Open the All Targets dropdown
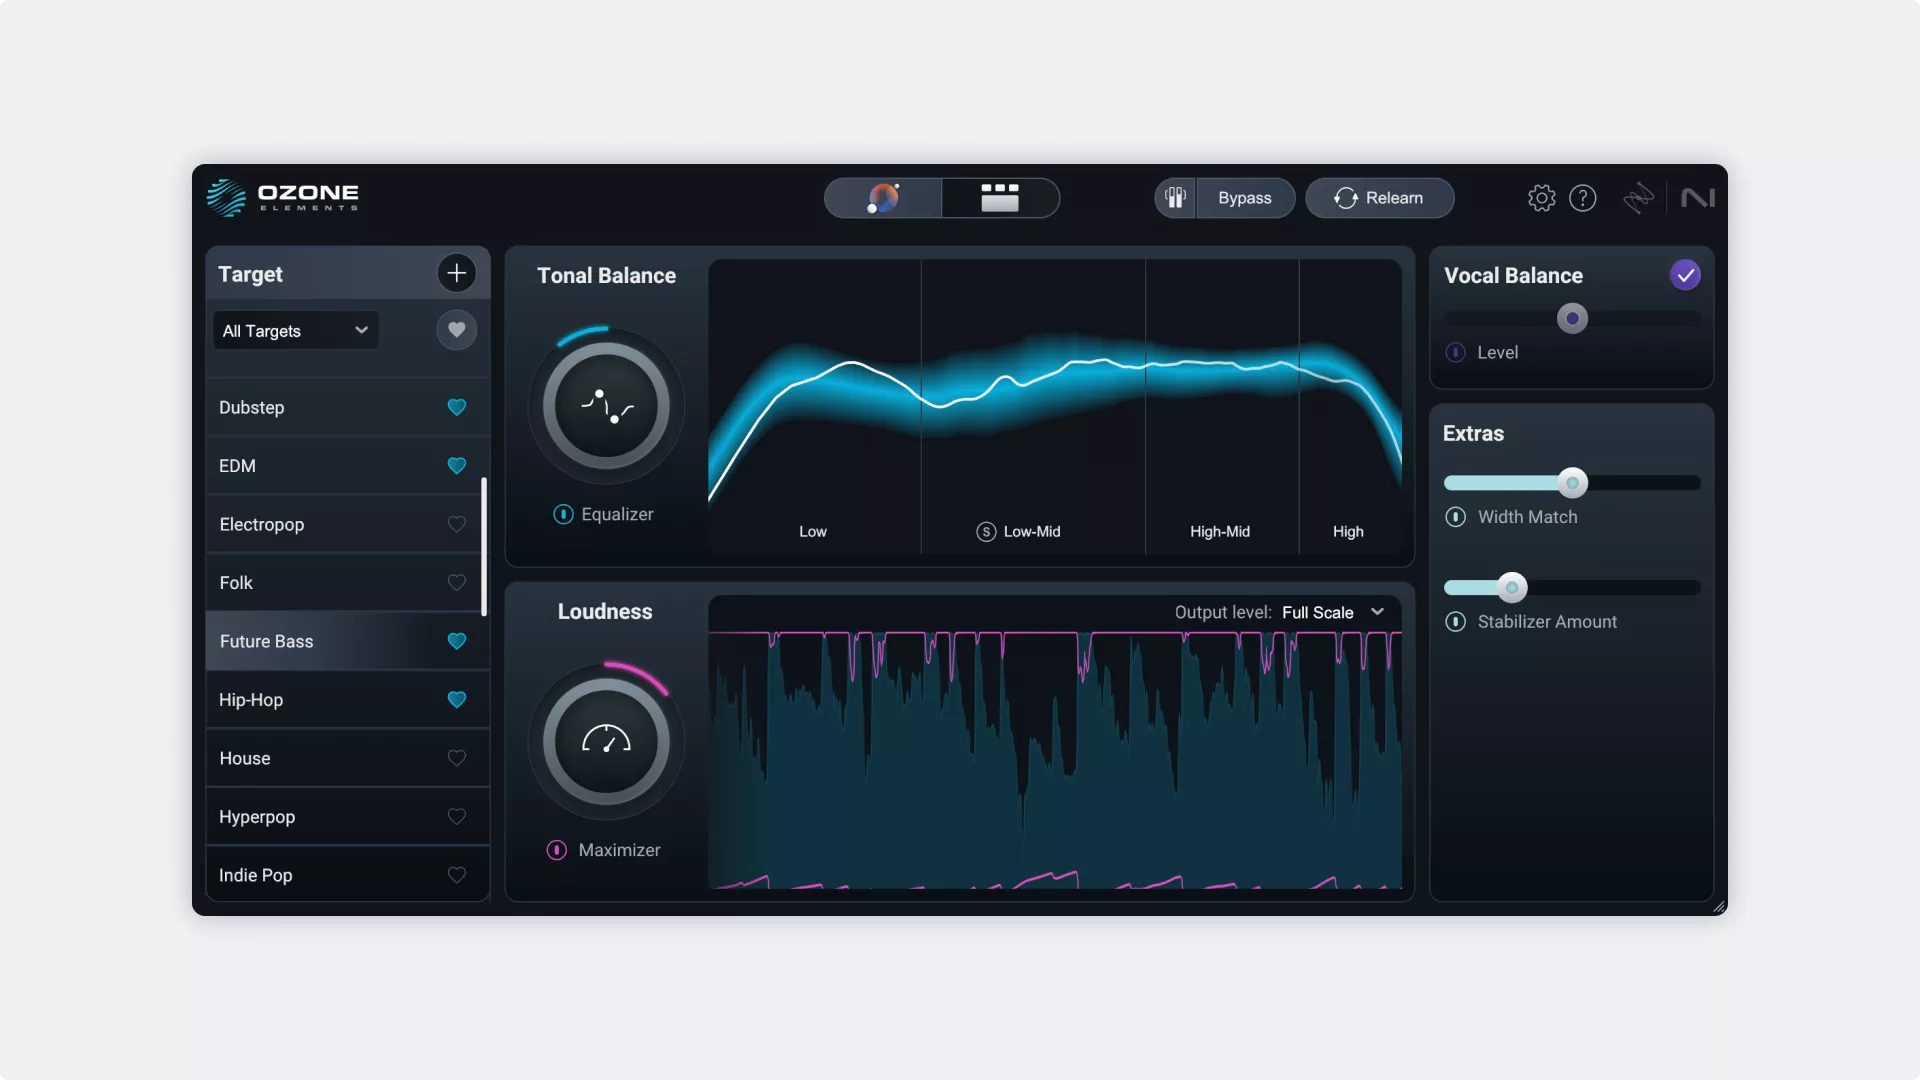The height and width of the screenshot is (1080, 1920). (x=295, y=331)
